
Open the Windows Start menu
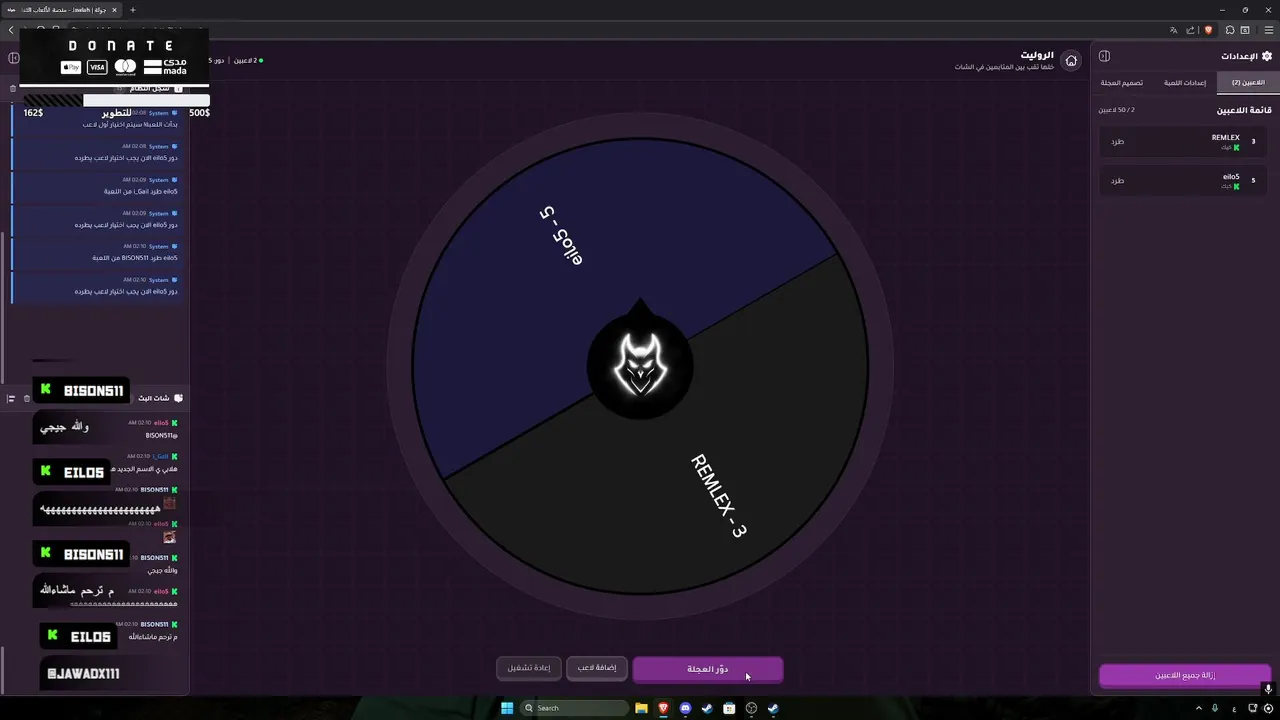[x=507, y=708]
